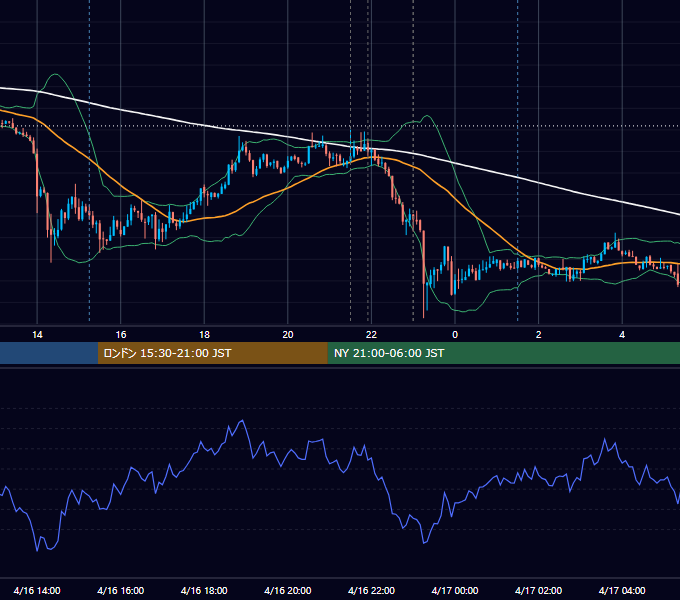Viewport: 680px width, 600px height.
Task: Click the 4/16 20:00 label on indicator axis
Action: (x=288, y=590)
